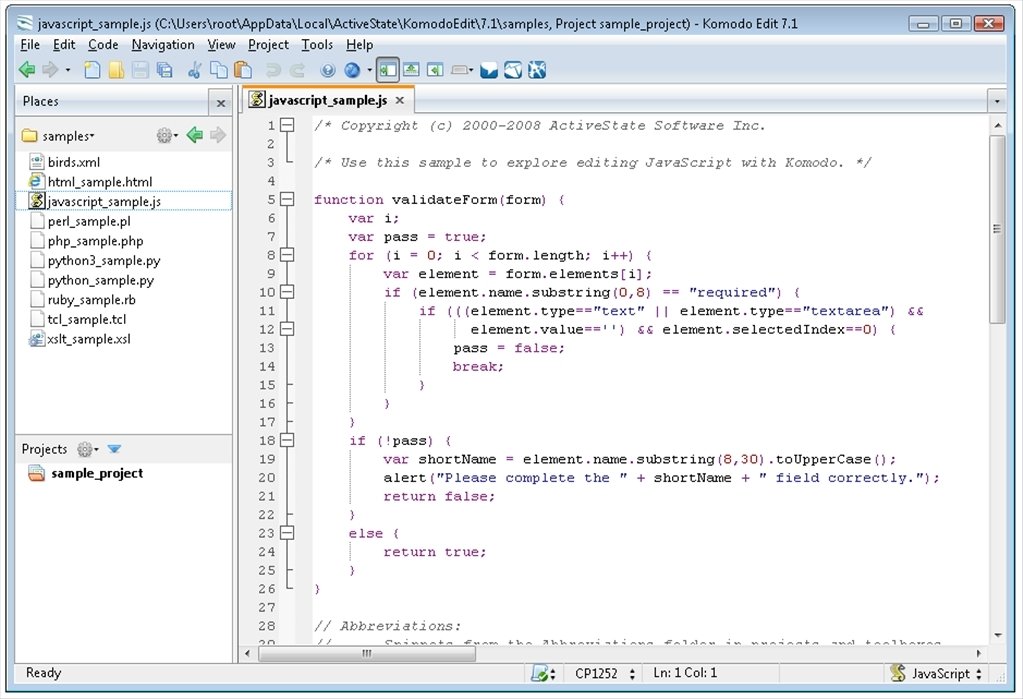Click the editor horizontal scrollbar thumb

(367, 653)
